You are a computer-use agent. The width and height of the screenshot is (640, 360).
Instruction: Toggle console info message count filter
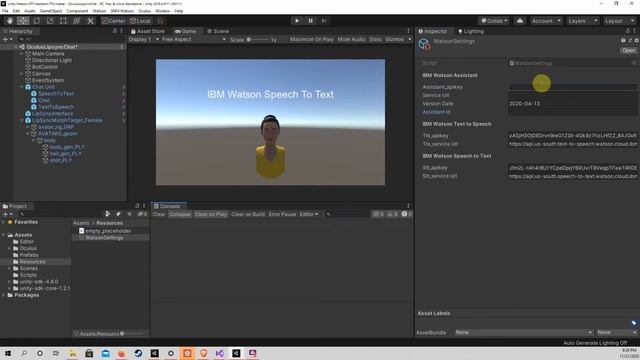[378, 214]
